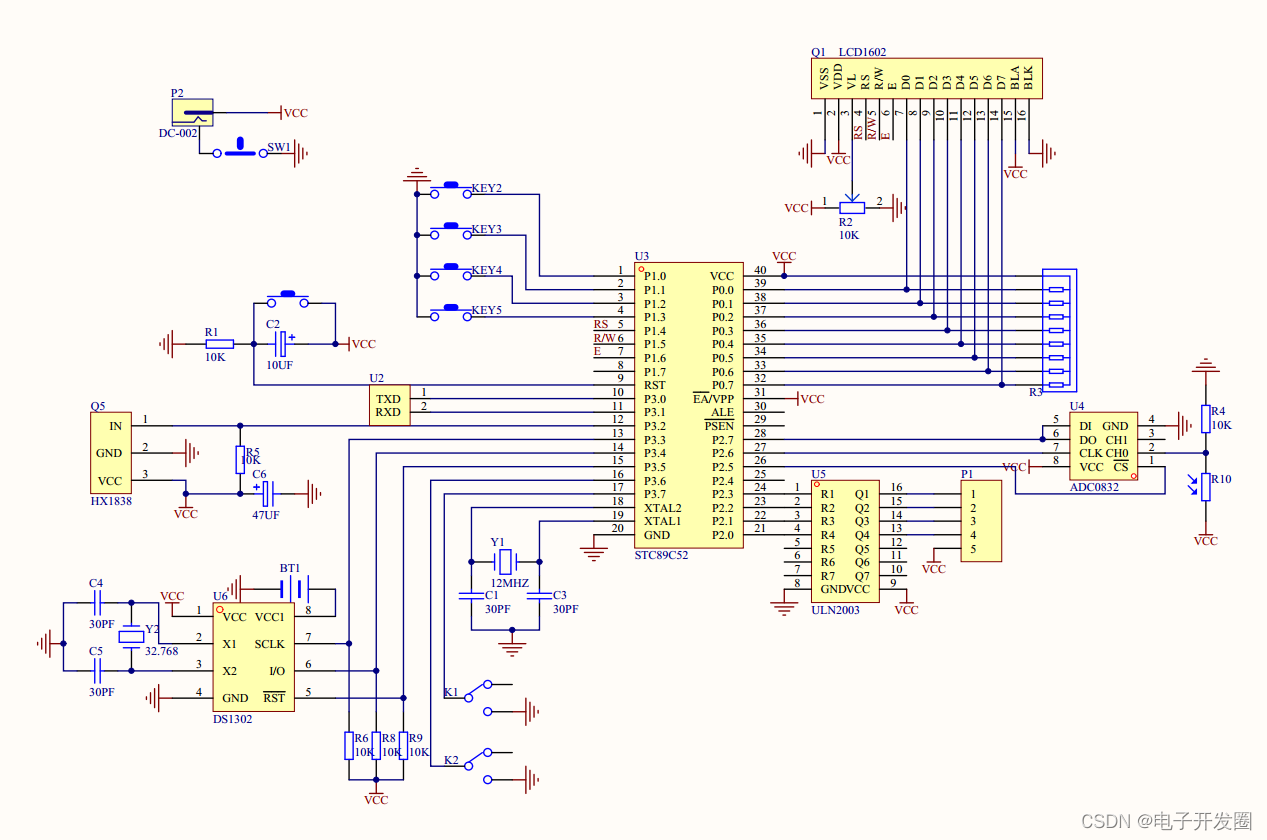Click the RXD pin label on U2

pos(388,412)
